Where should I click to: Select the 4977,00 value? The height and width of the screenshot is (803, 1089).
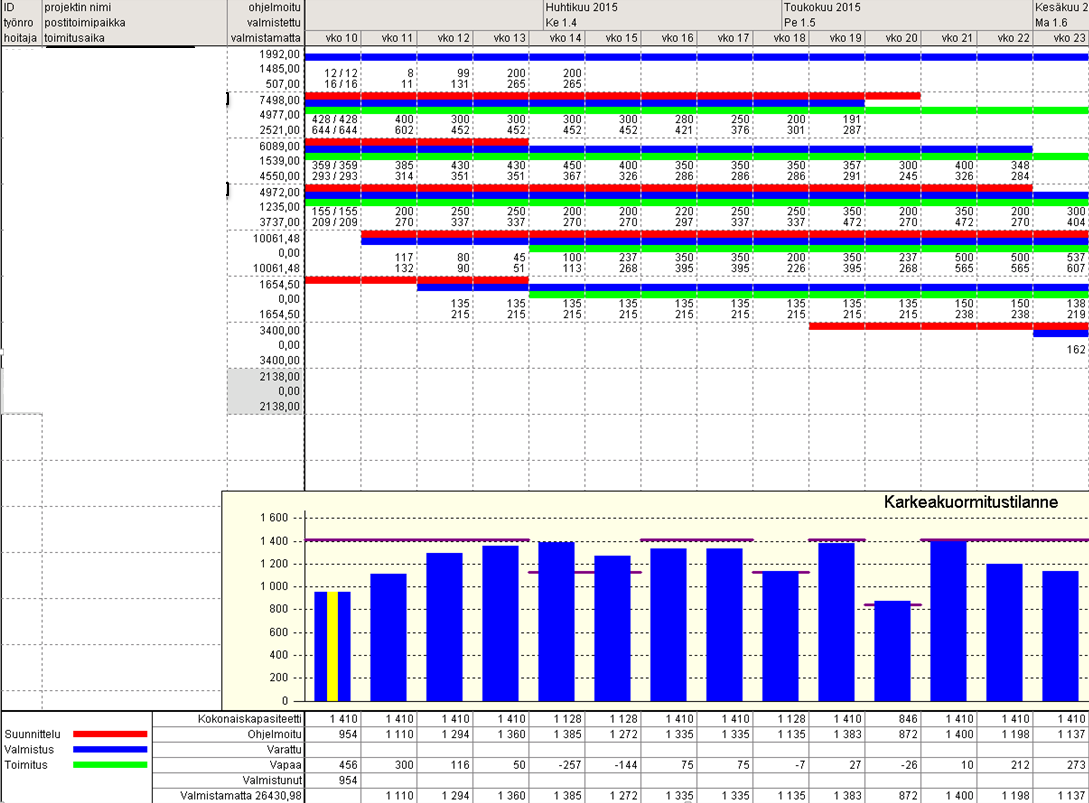point(280,115)
